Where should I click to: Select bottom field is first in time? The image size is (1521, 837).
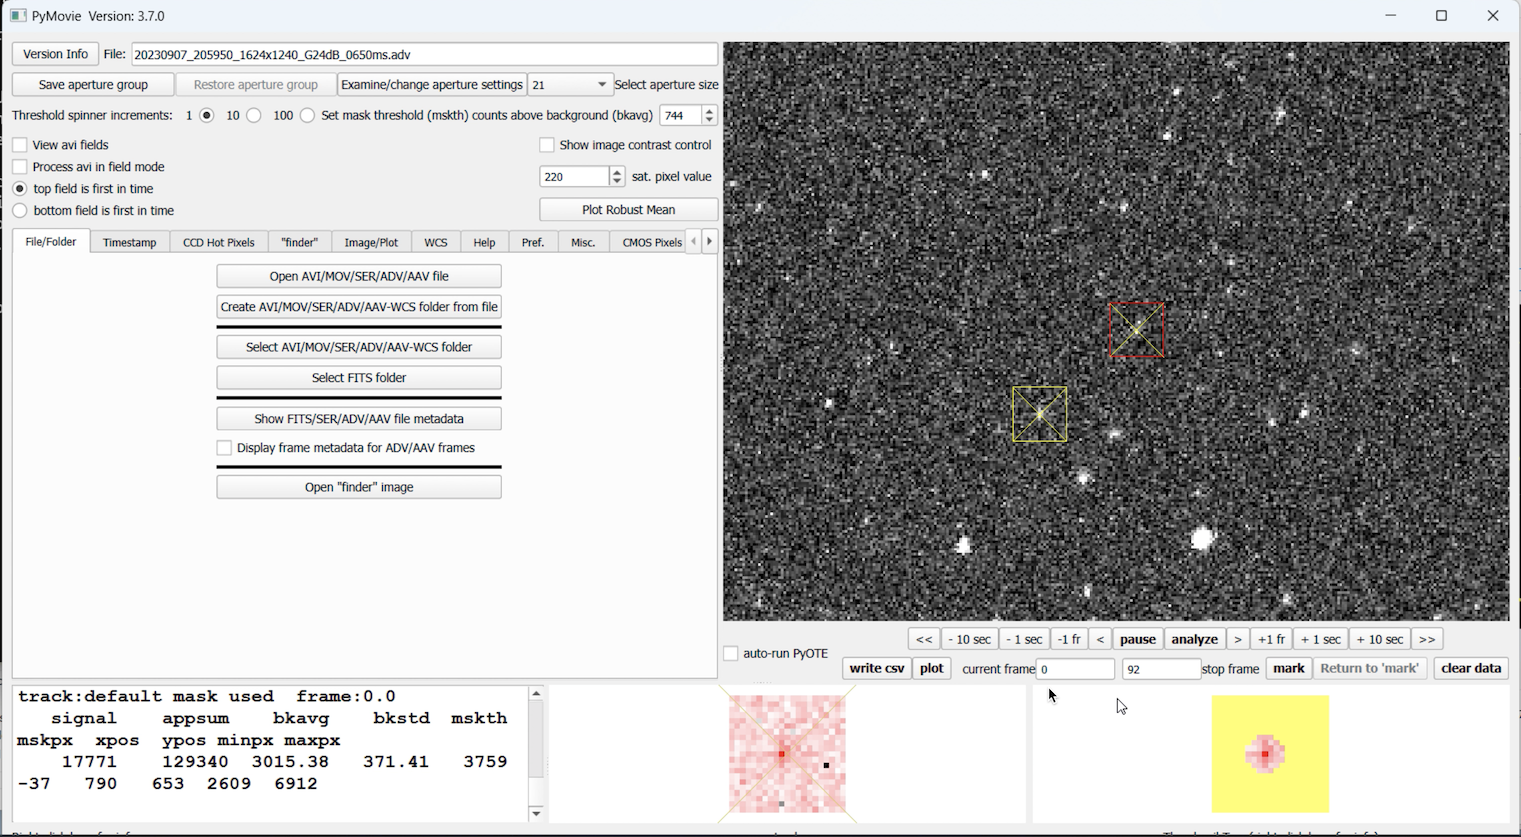[20, 211]
